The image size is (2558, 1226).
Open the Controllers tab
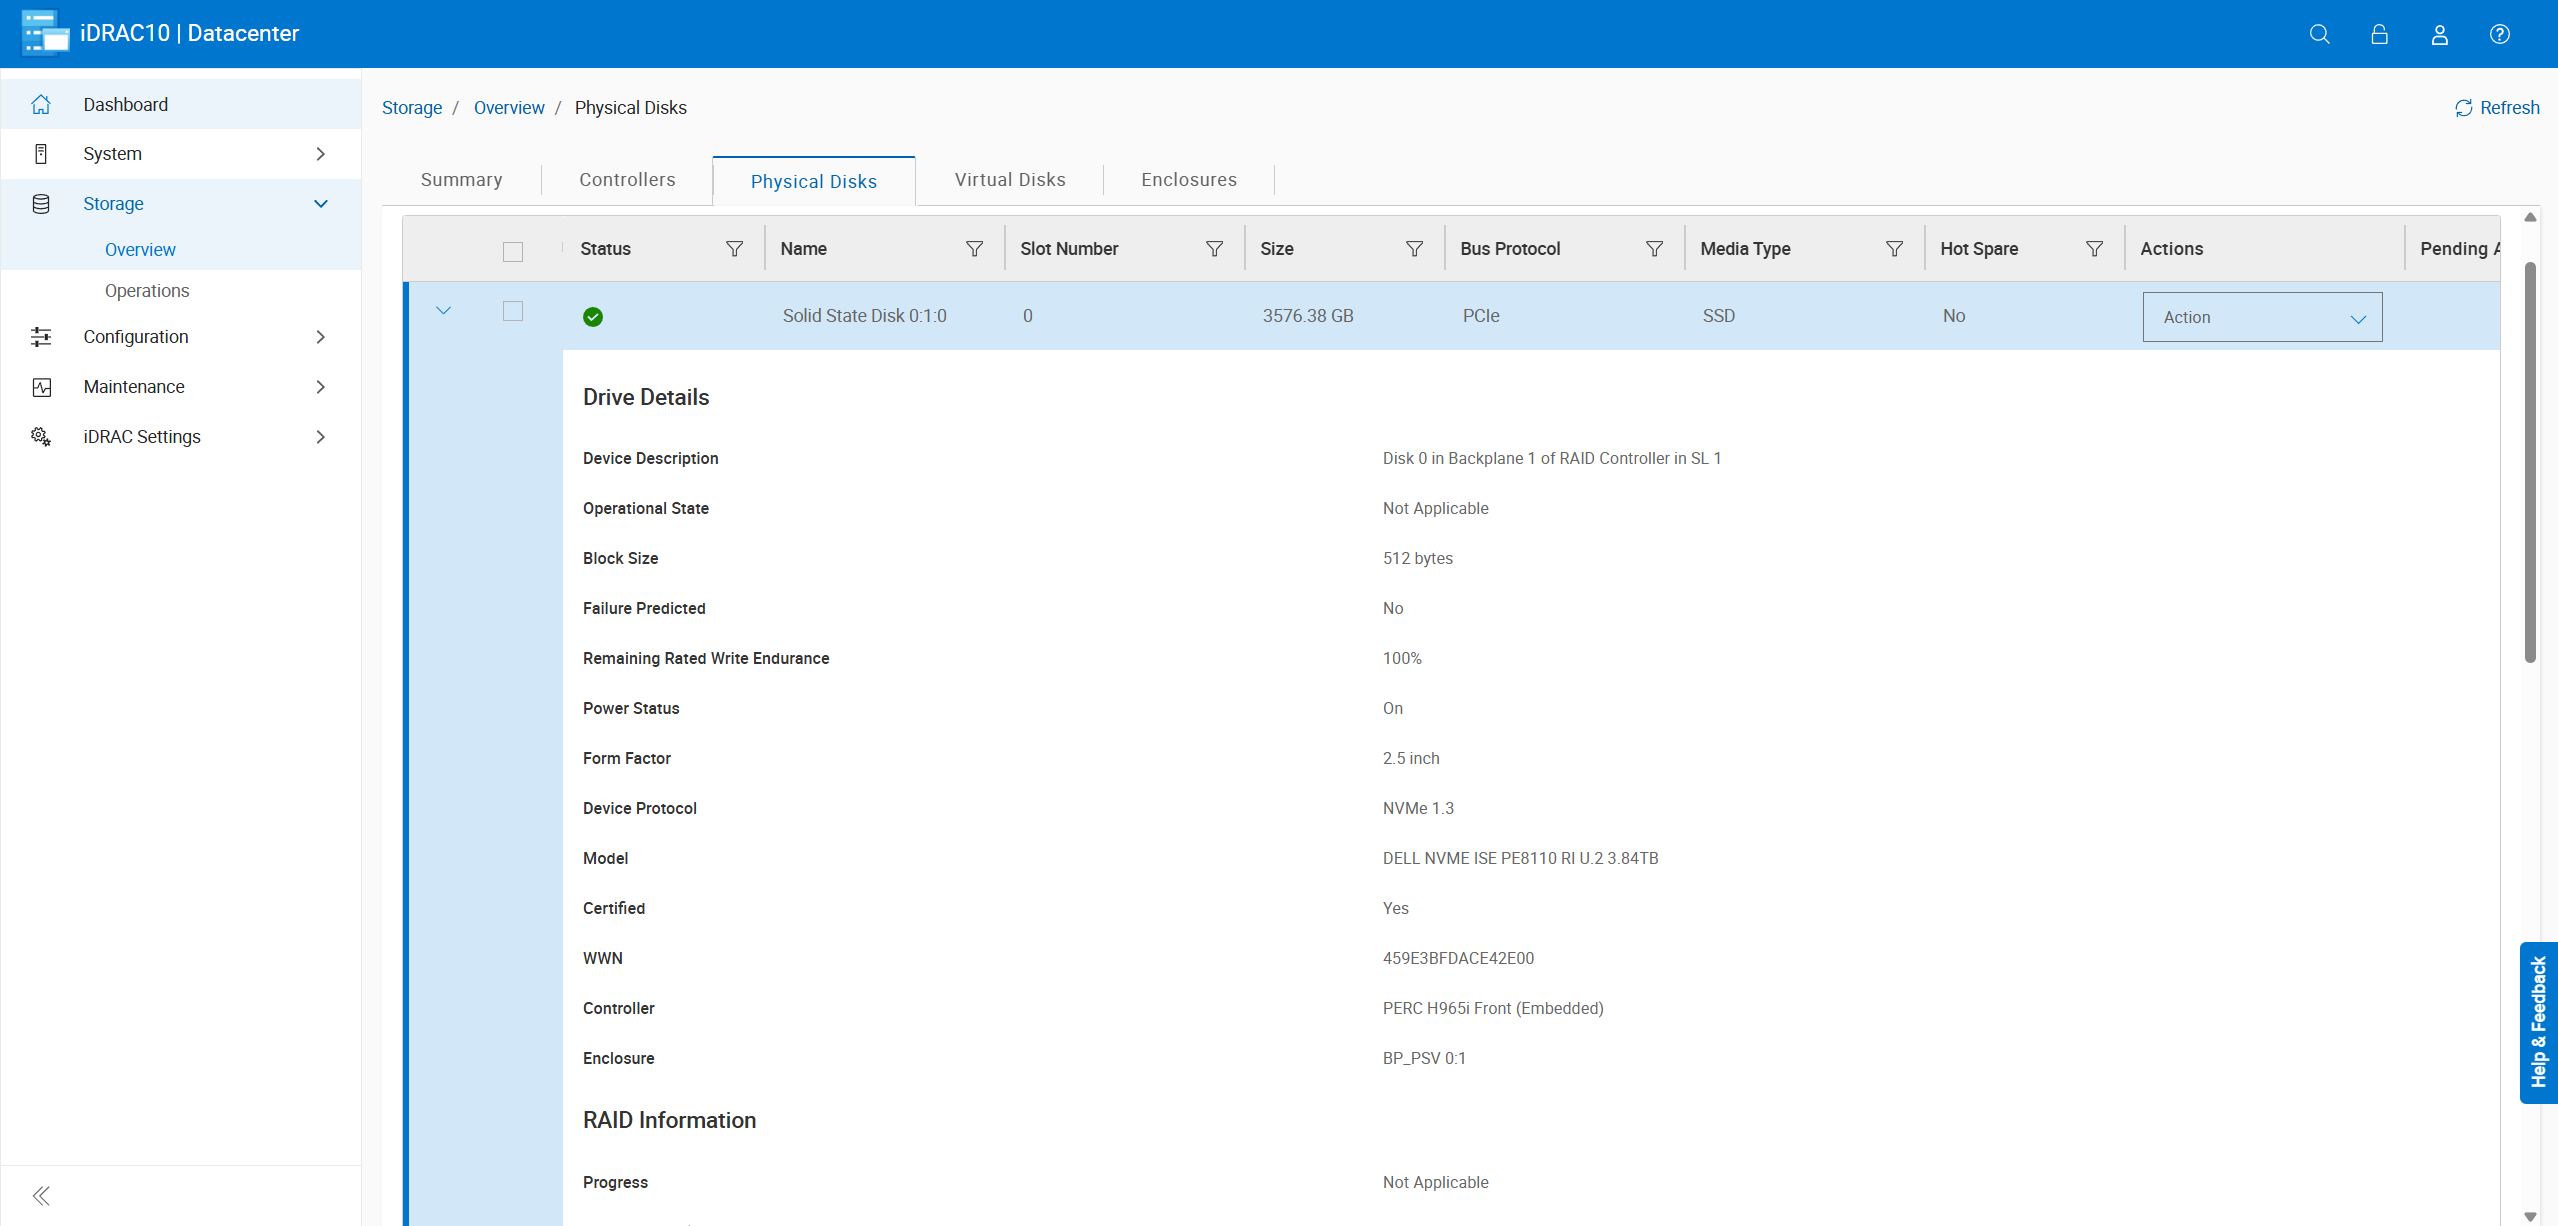(627, 180)
